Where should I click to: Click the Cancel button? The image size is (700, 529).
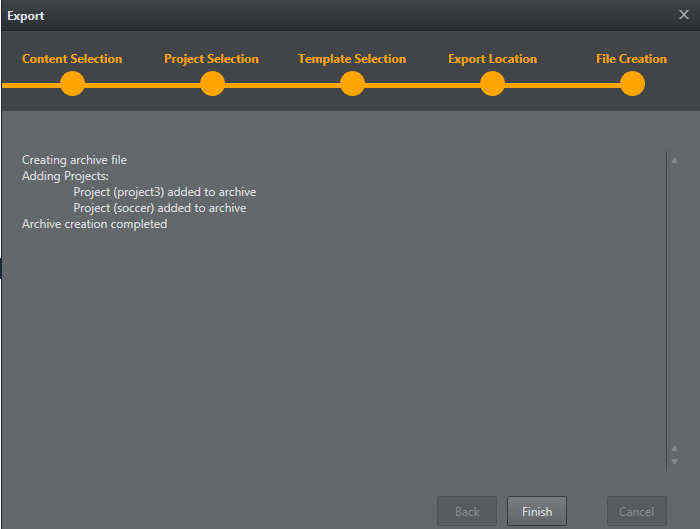(x=636, y=511)
